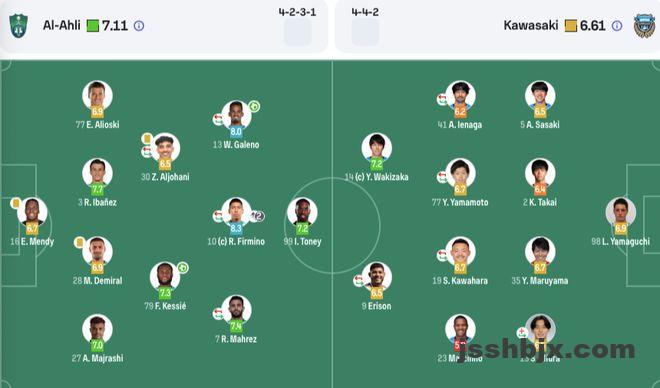Click the yellow card icon on Z. Aljohani

pos(147,138)
